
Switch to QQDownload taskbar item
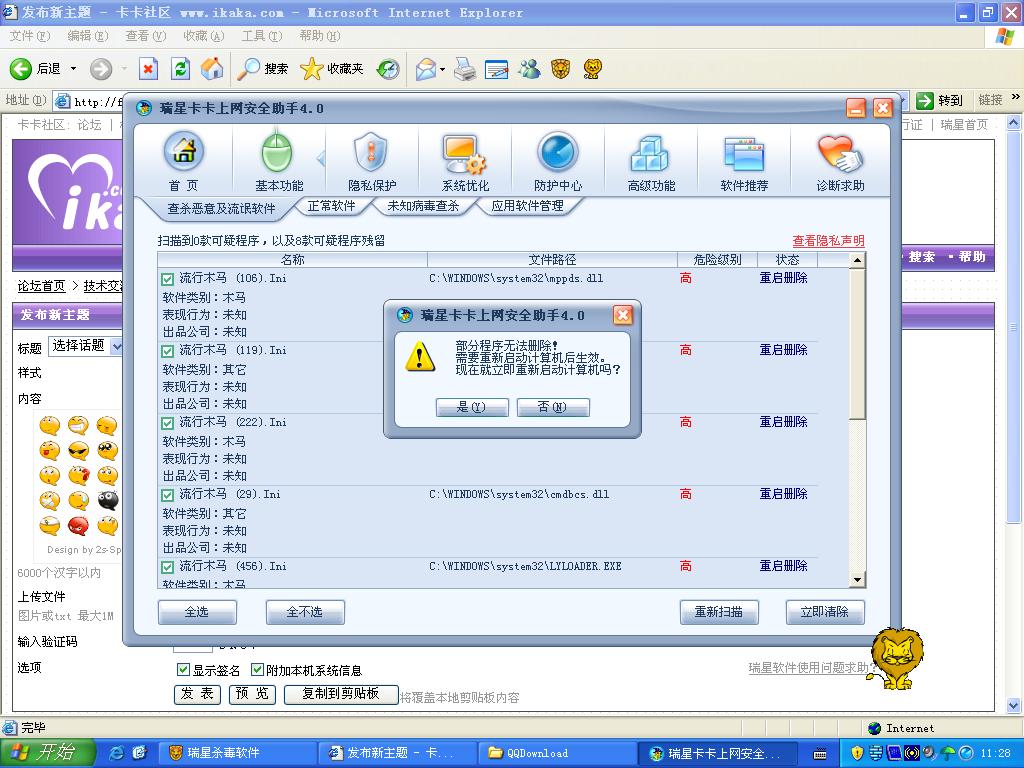pyautogui.click(x=557, y=753)
